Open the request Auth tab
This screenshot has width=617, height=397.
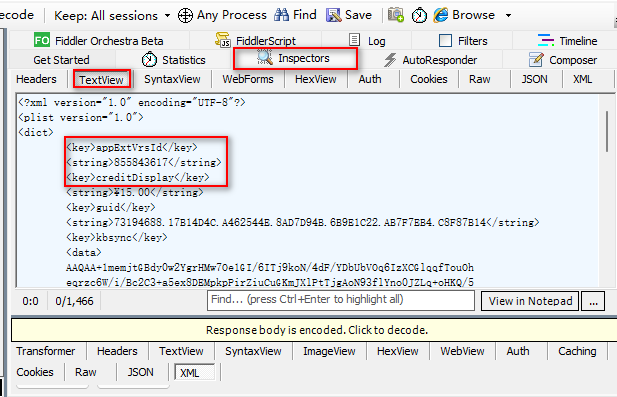[x=370, y=79]
